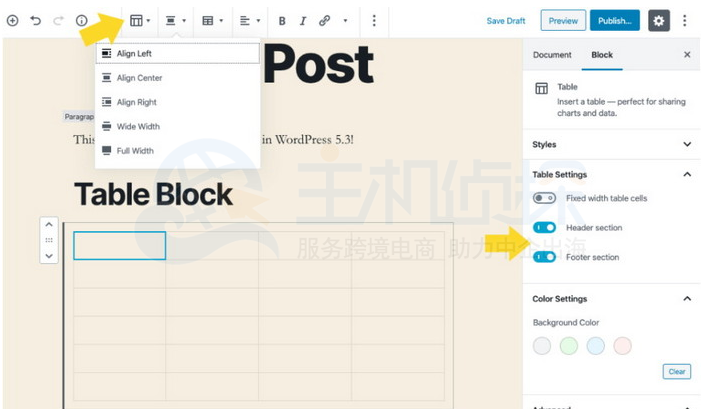Undo the last change

coord(35,21)
